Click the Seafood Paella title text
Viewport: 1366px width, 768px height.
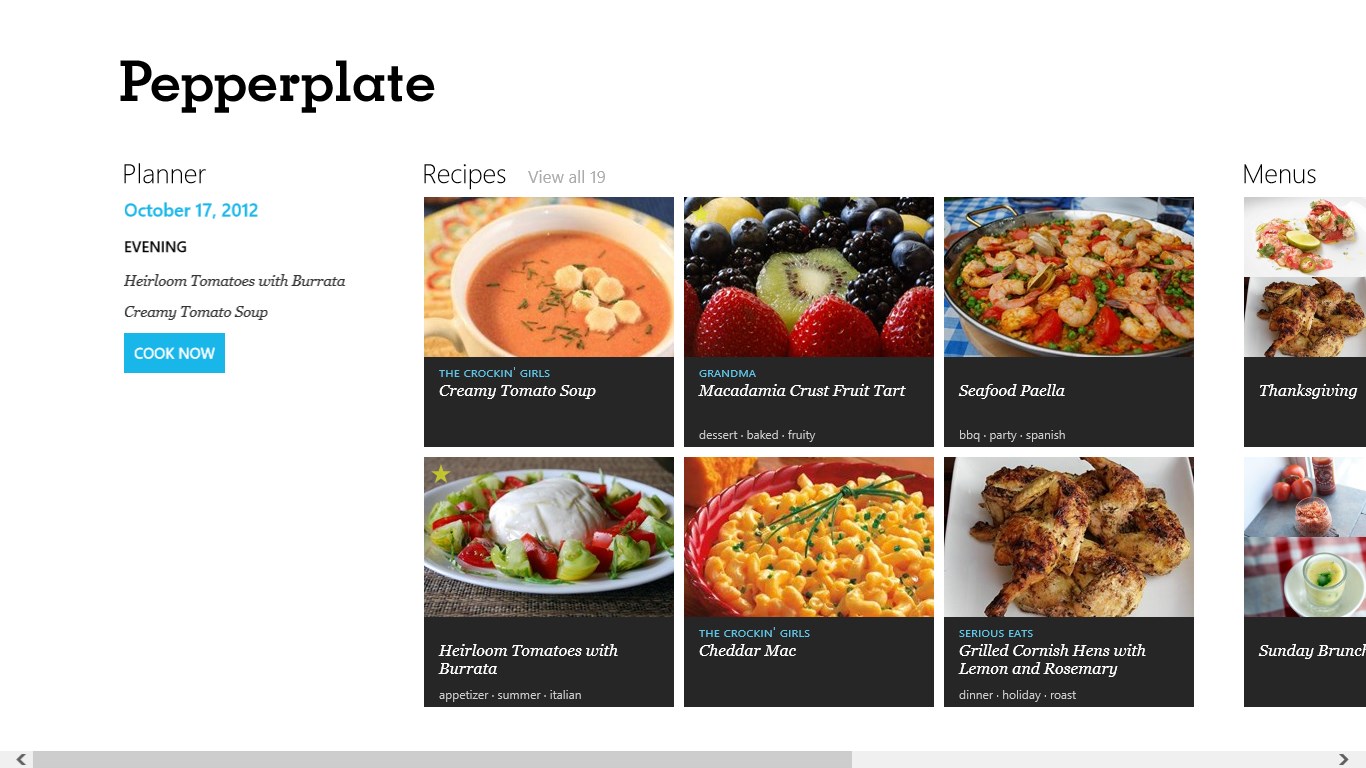pos(1011,391)
